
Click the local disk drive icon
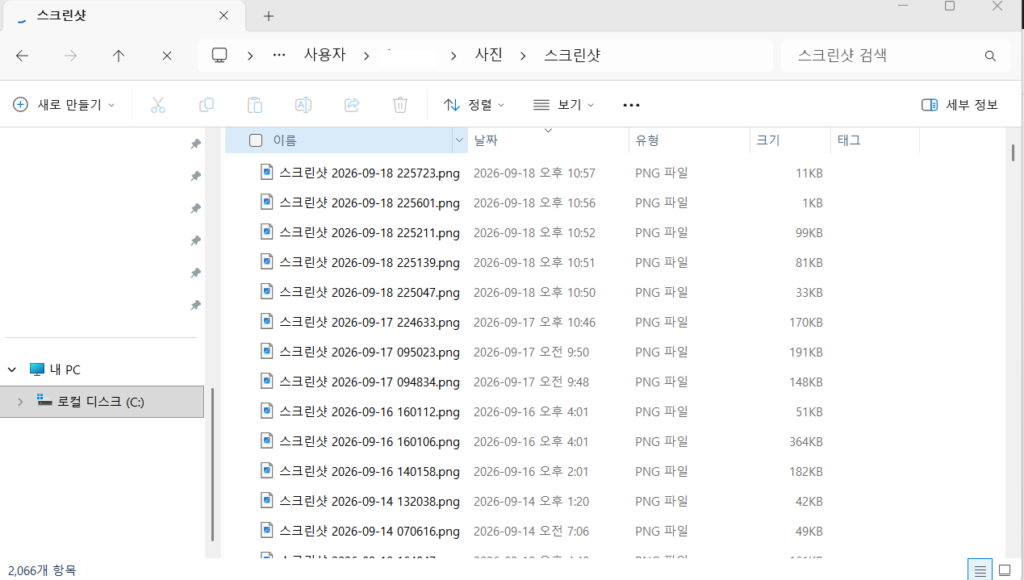coord(44,400)
